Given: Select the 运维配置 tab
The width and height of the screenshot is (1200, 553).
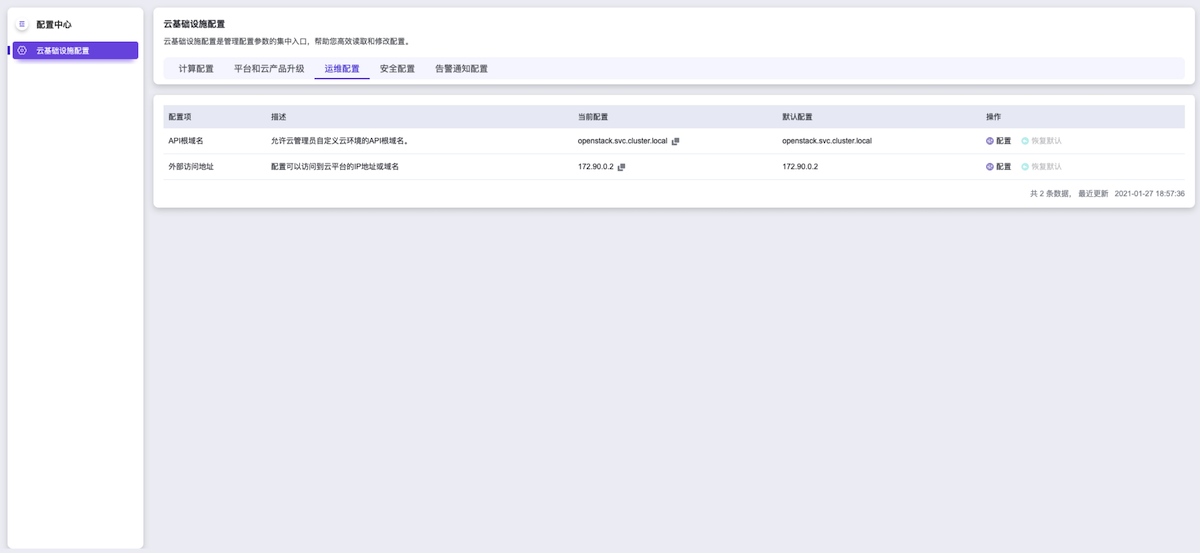Looking at the screenshot, I should pyautogui.click(x=342, y=69).
